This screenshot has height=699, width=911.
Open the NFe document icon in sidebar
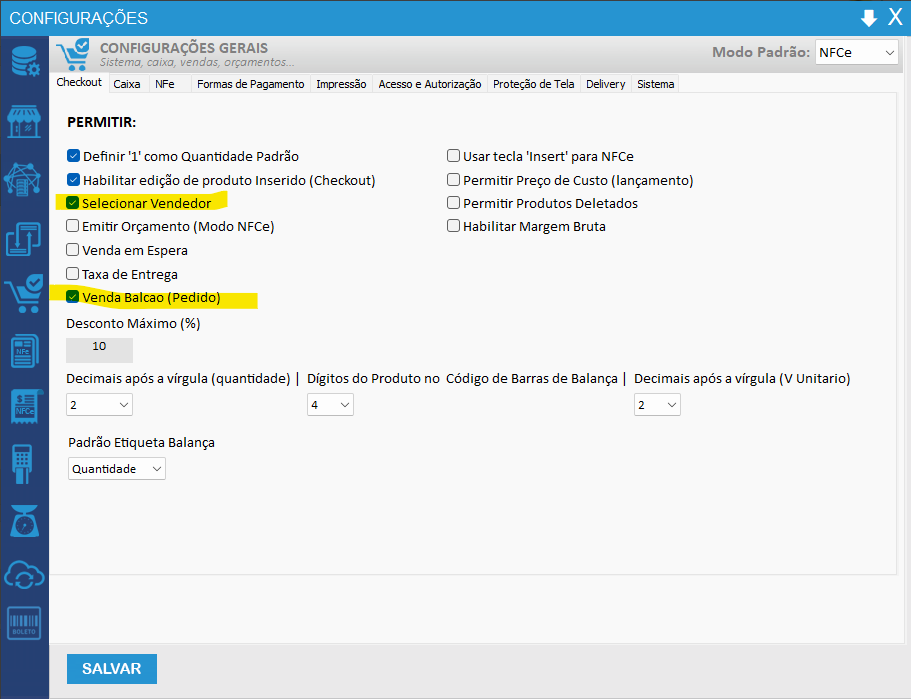[x=24, y=351]
